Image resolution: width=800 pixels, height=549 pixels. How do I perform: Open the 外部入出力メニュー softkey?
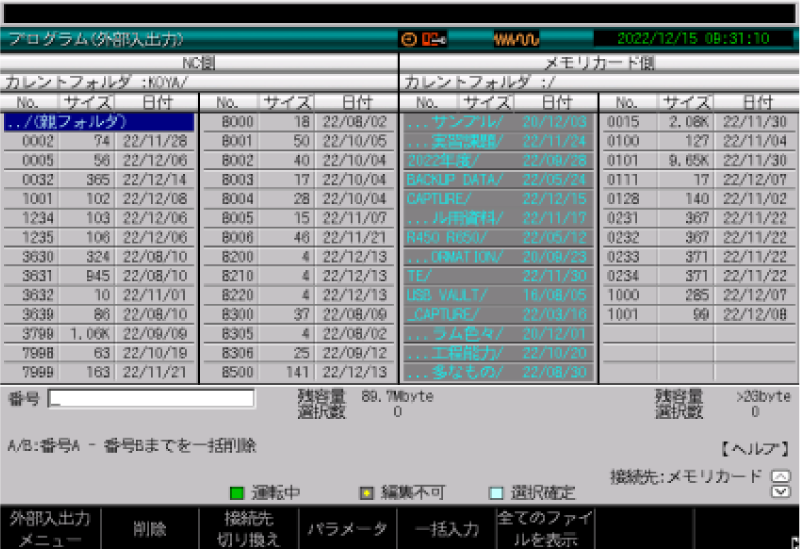pos(50,528)
